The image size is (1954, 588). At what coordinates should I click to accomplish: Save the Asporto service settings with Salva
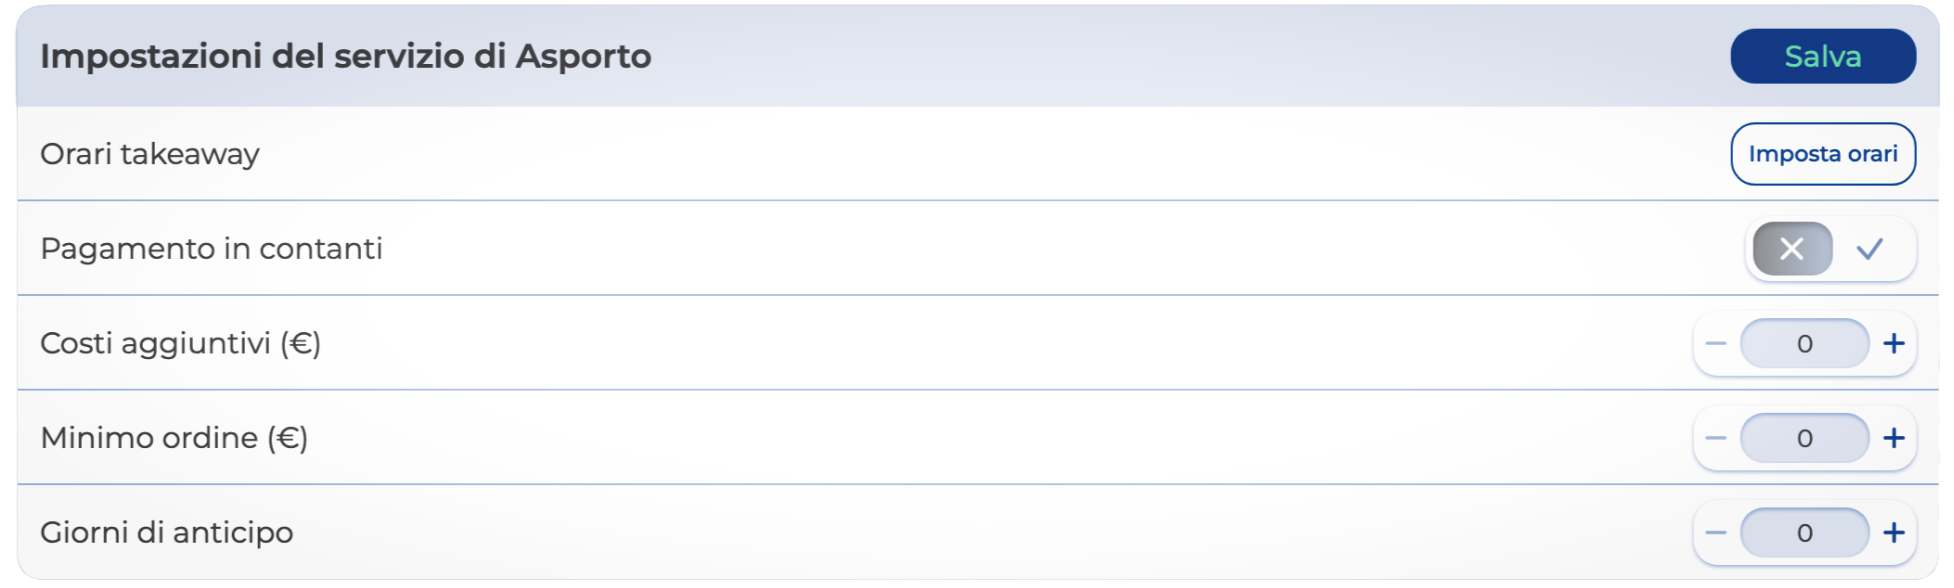click(1823, 56)
